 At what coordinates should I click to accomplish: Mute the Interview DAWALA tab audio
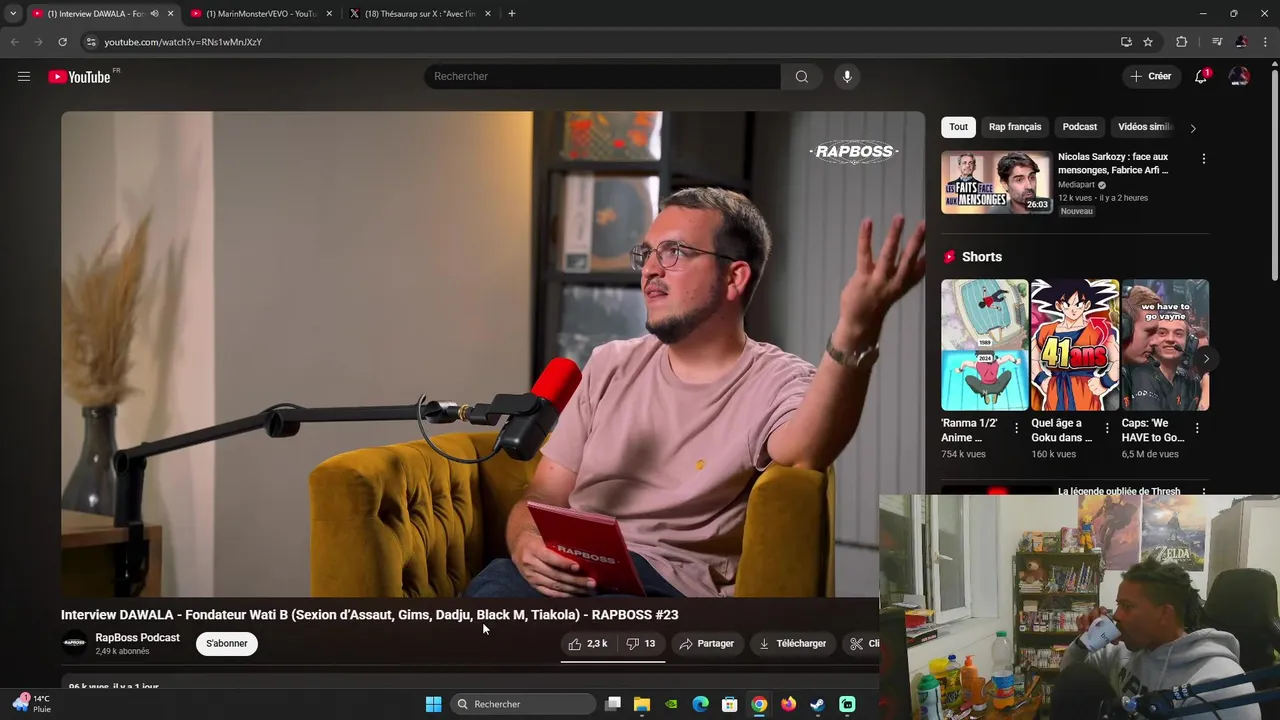tap(154, 14)
